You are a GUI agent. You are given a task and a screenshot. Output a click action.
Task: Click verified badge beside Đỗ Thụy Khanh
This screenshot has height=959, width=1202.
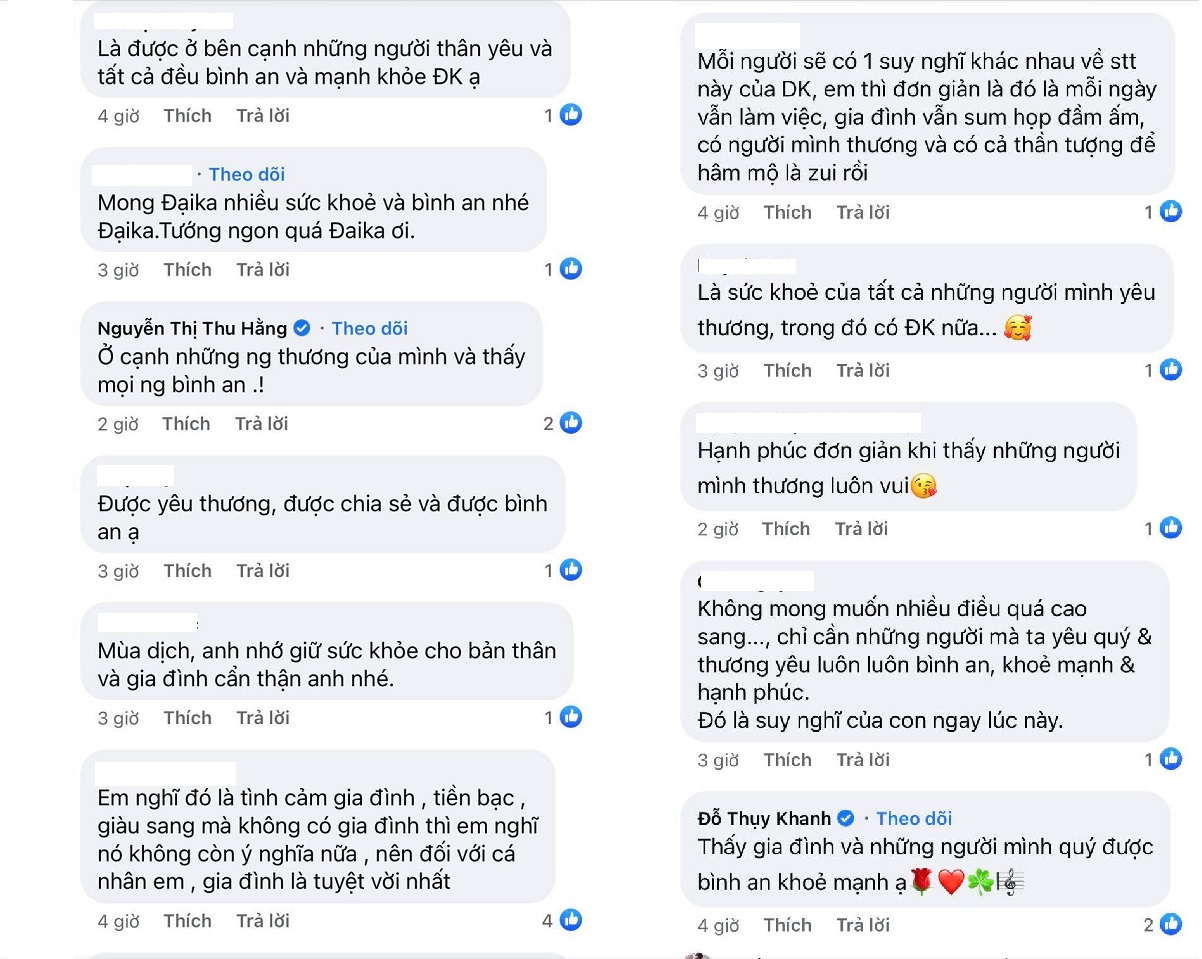point(846,818)
